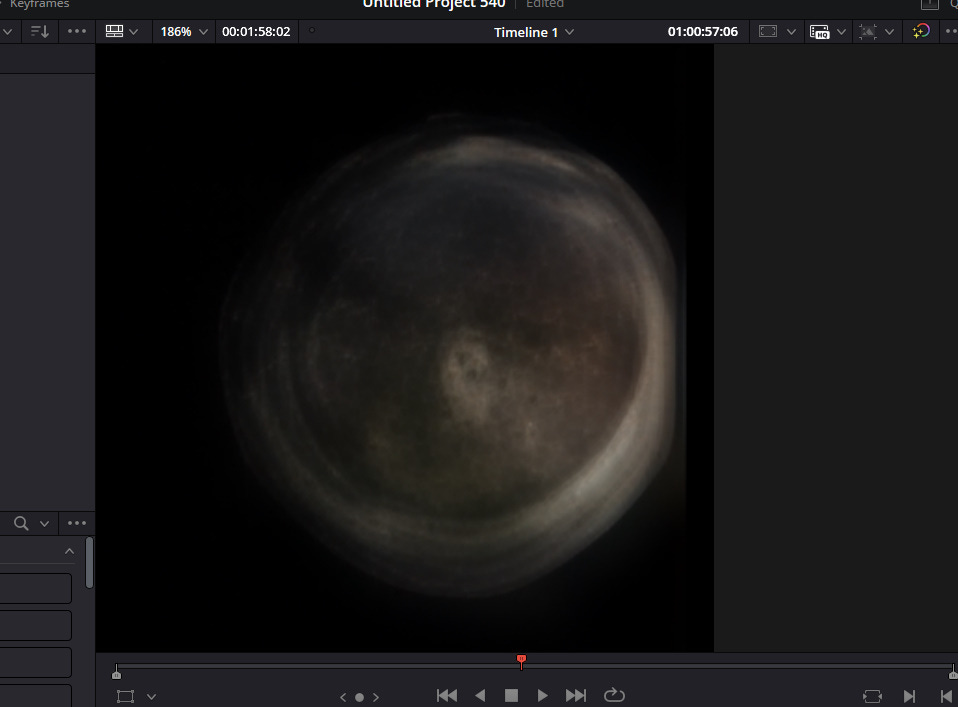
Task: Play the timeline in reverse
Action: pos(479,695)
